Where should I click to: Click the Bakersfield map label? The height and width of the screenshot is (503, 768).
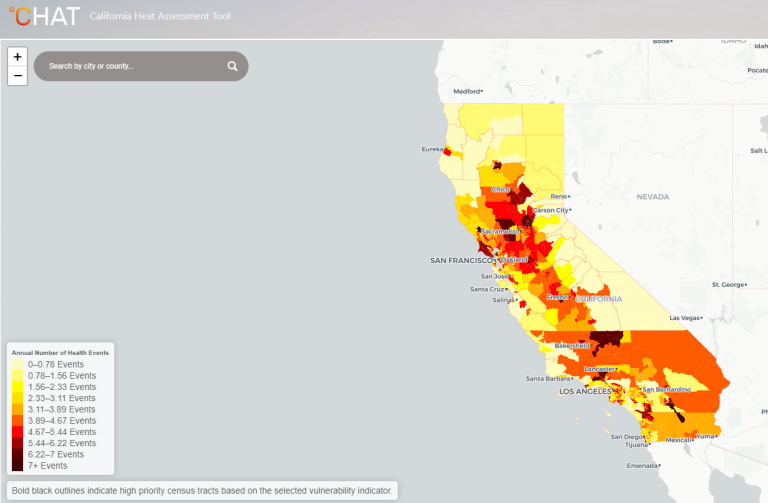point(572,346)
